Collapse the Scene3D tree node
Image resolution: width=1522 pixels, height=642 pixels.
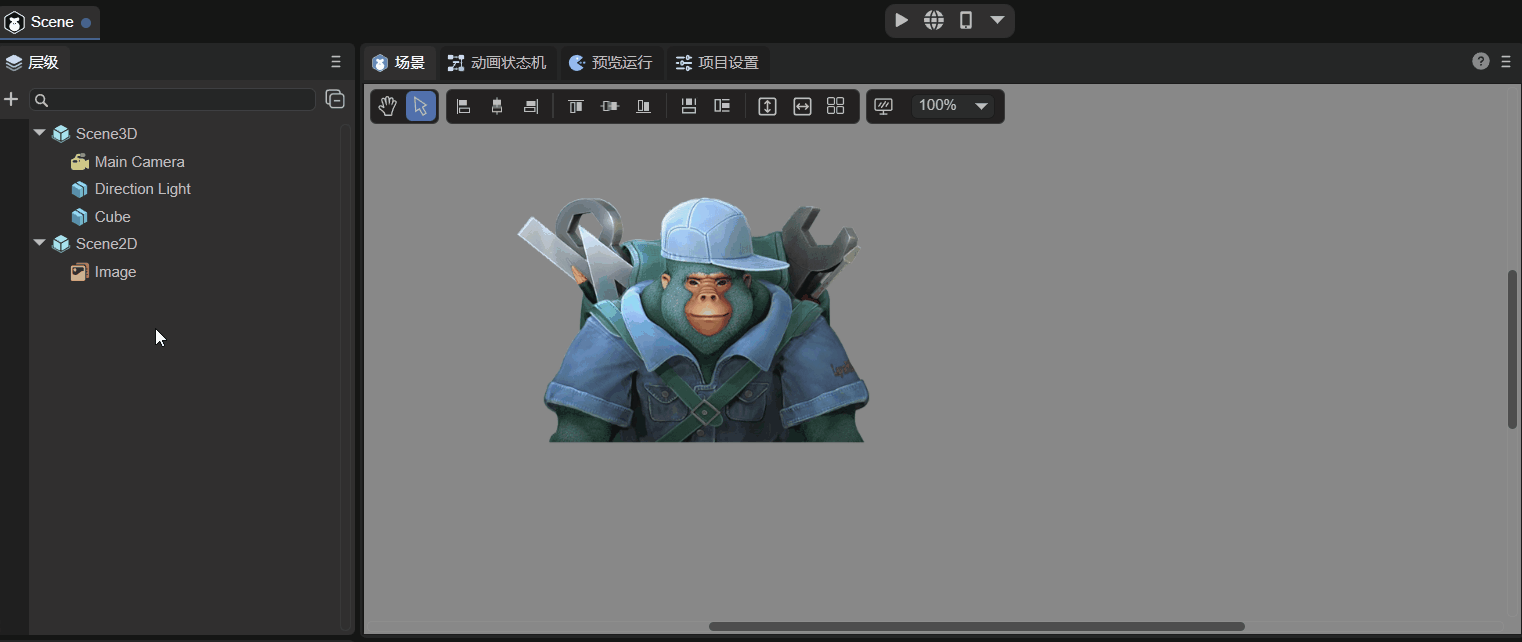39,133
